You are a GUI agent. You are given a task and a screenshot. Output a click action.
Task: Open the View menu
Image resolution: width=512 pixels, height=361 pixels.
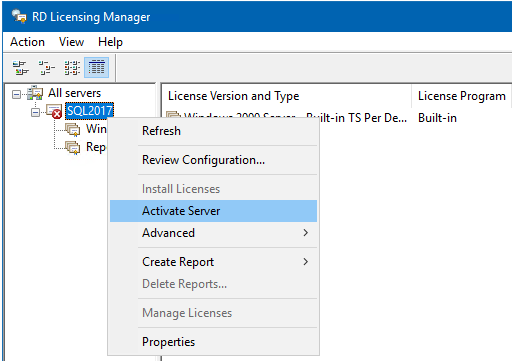pyautogui.click(x=71, y=42)
